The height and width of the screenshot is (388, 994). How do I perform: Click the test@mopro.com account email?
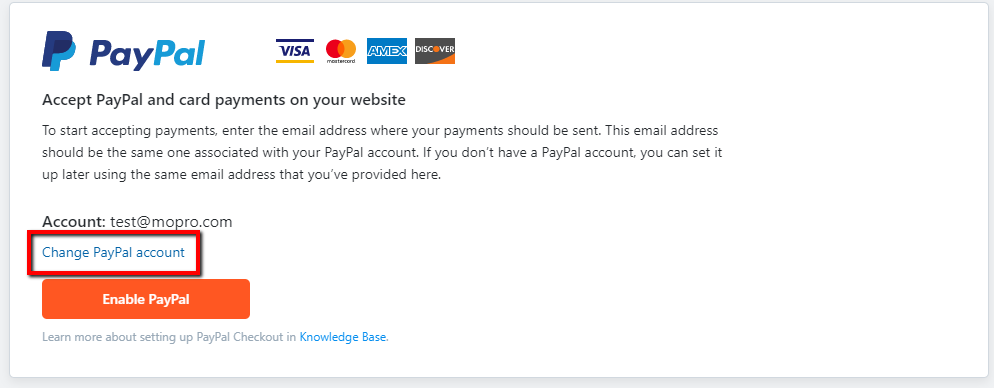click(171, 222)
